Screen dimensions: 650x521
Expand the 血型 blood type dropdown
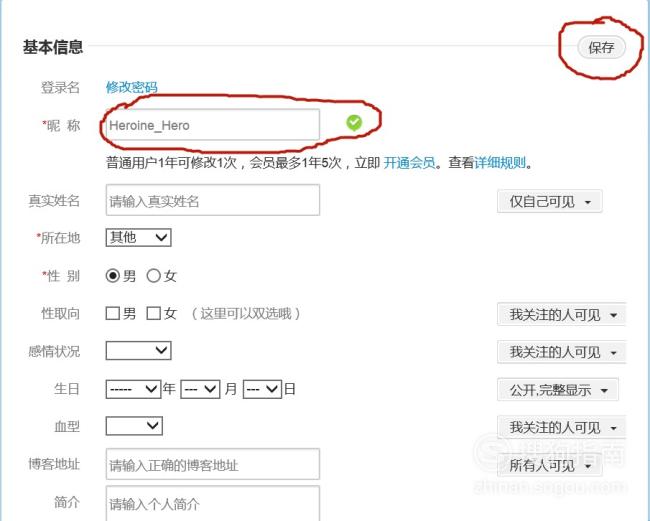coord(134,426)
